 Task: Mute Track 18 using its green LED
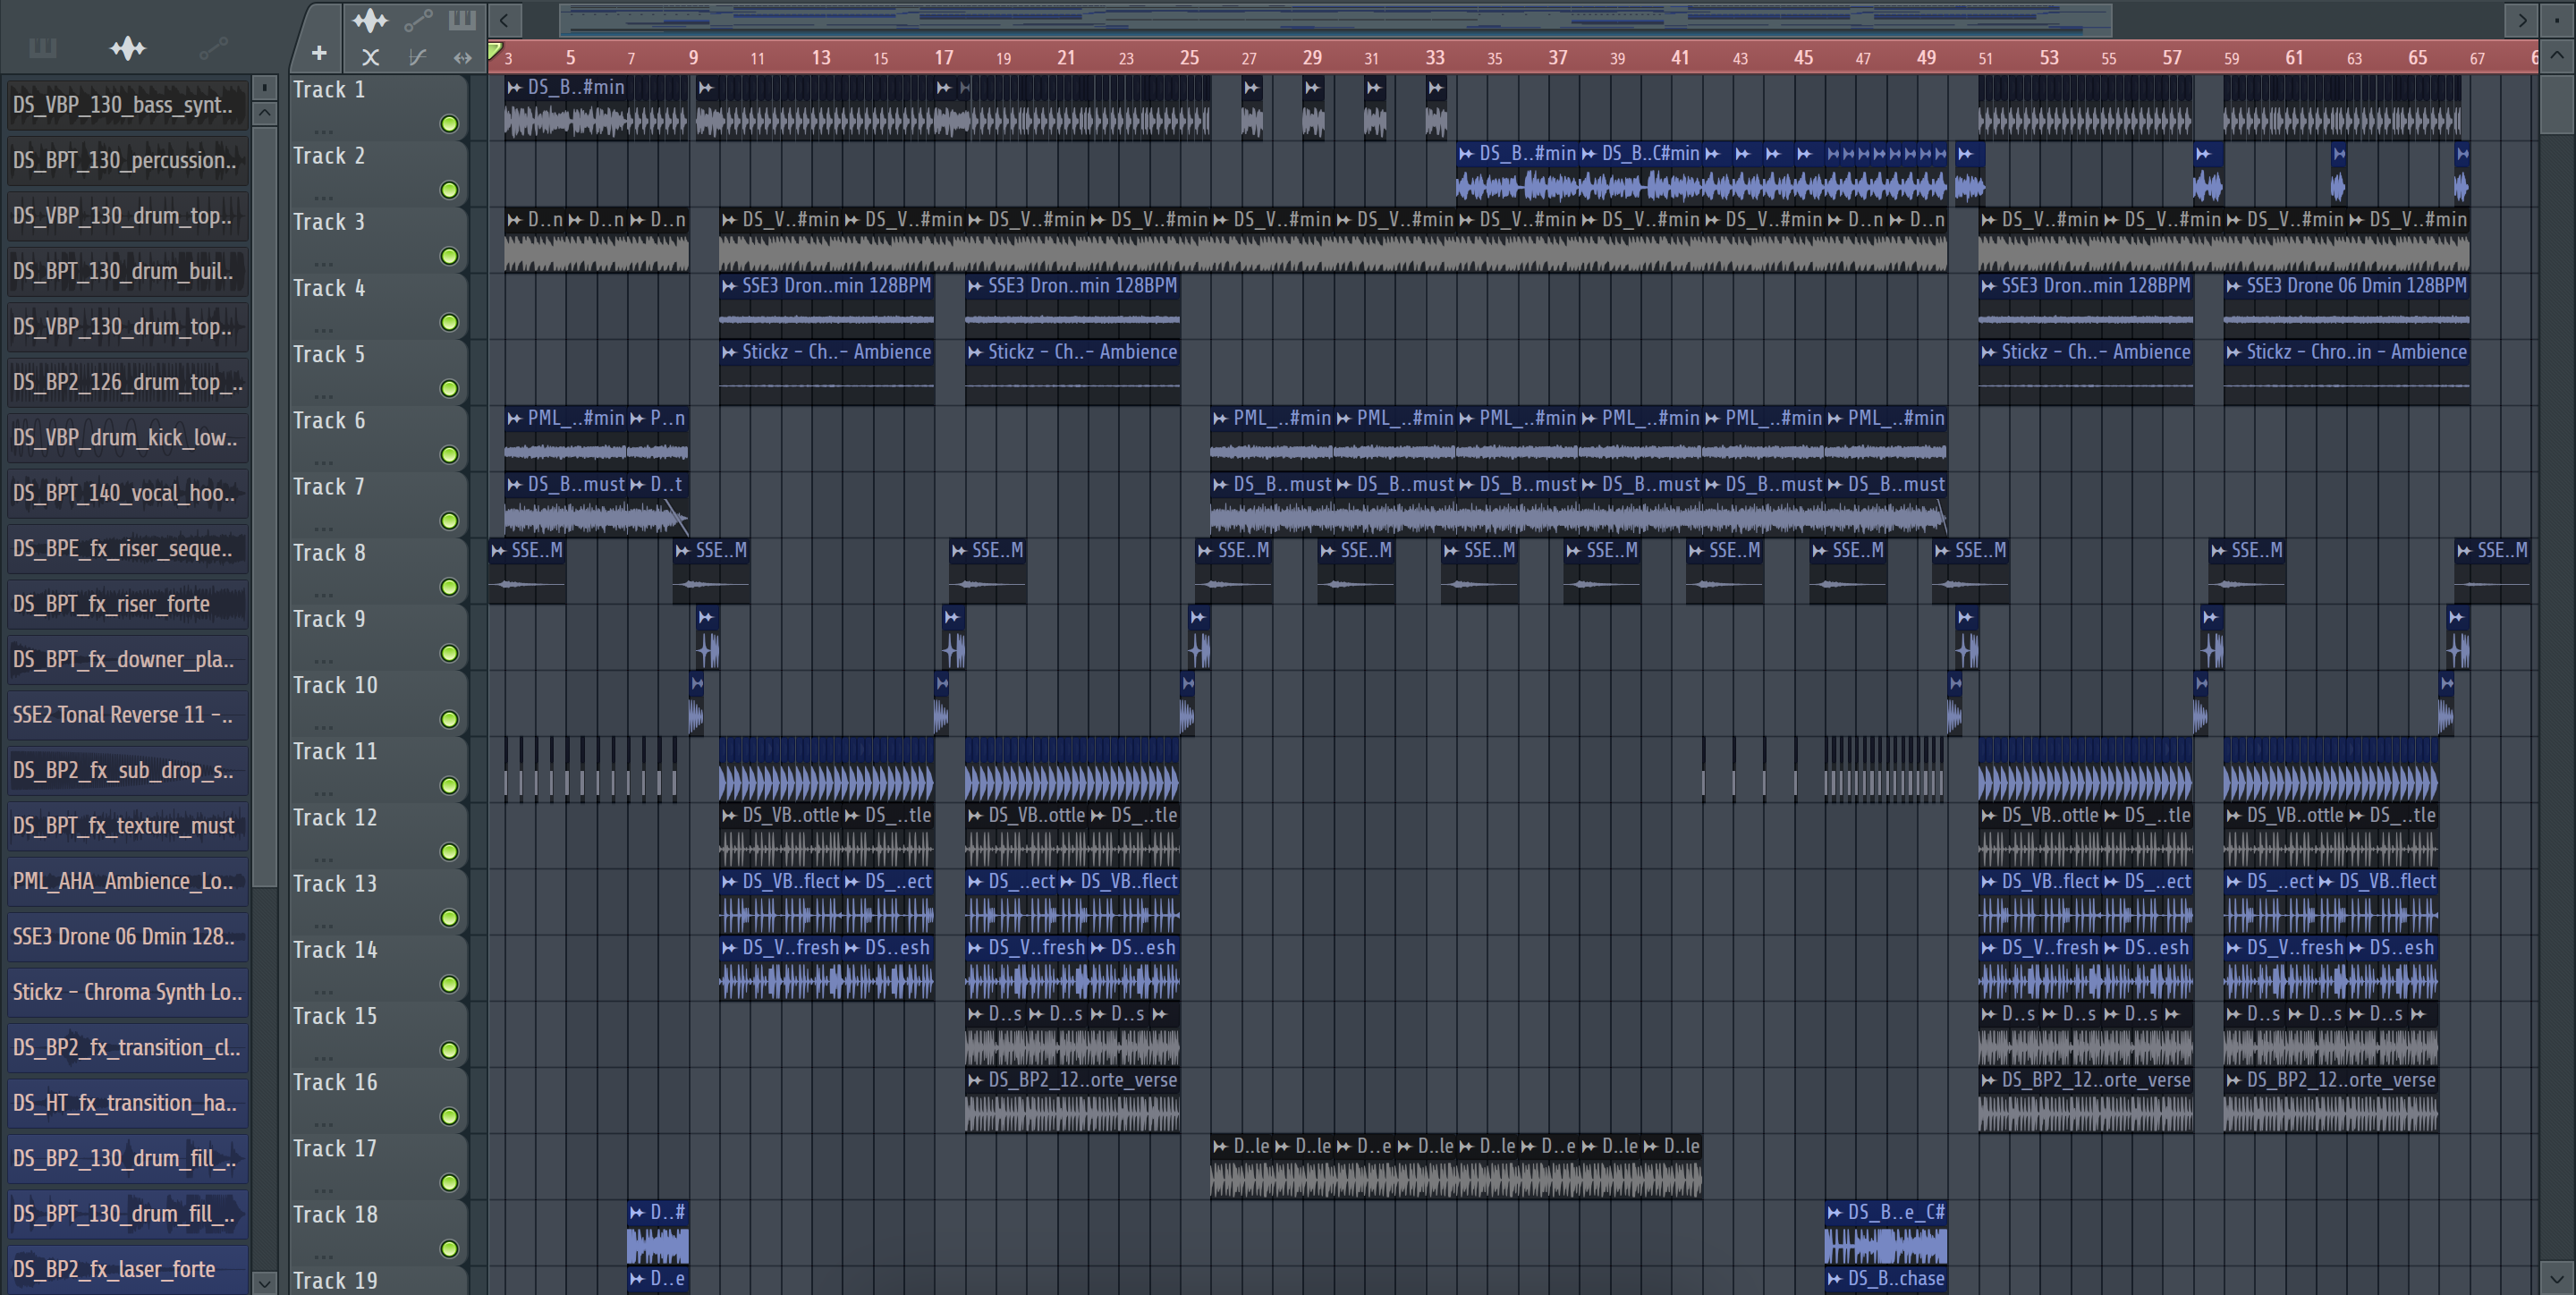(x=449, y=1249)
